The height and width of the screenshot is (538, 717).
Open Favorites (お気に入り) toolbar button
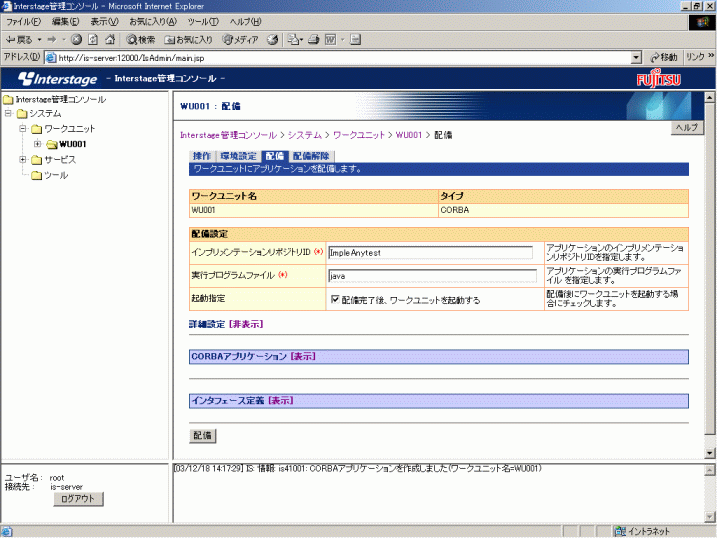point(188,40)
